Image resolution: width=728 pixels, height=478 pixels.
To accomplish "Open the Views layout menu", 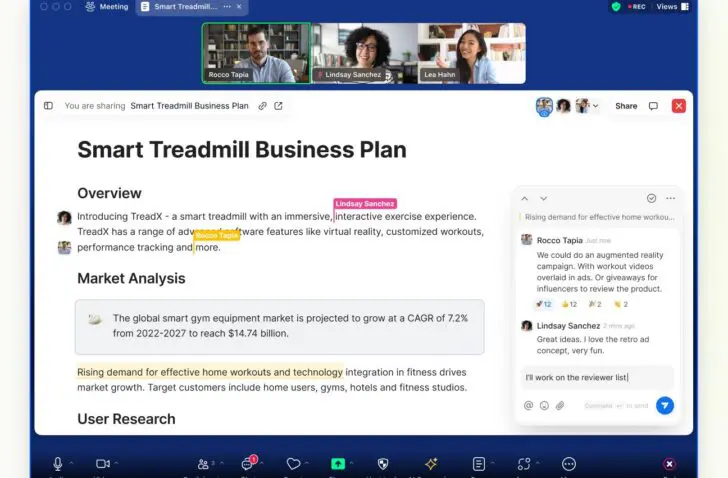I will click(x=672, y=6).
